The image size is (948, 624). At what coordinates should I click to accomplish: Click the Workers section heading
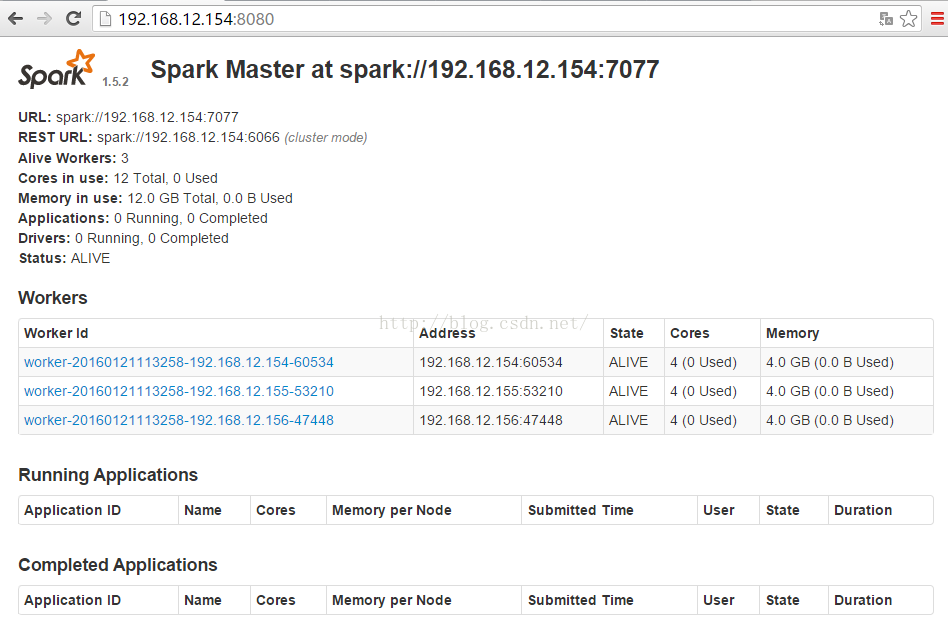click(53, 298)
